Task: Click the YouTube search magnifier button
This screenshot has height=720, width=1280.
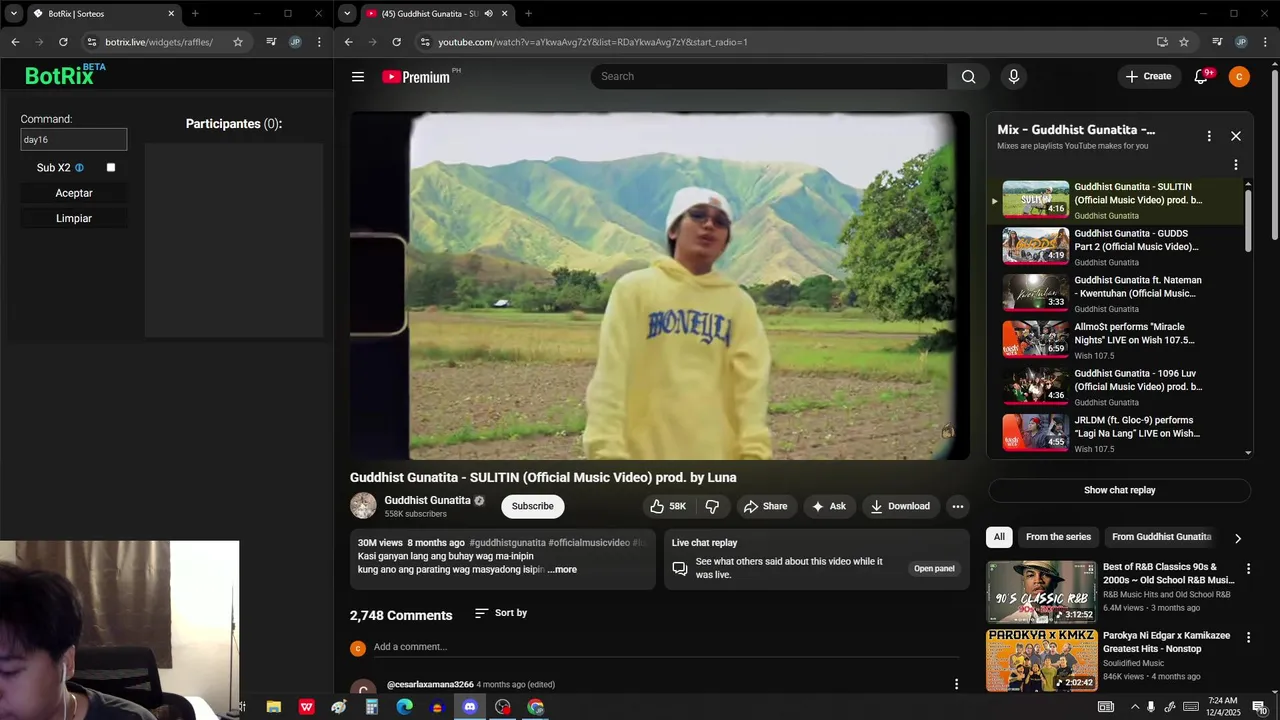Action: [x=968, y=76]
